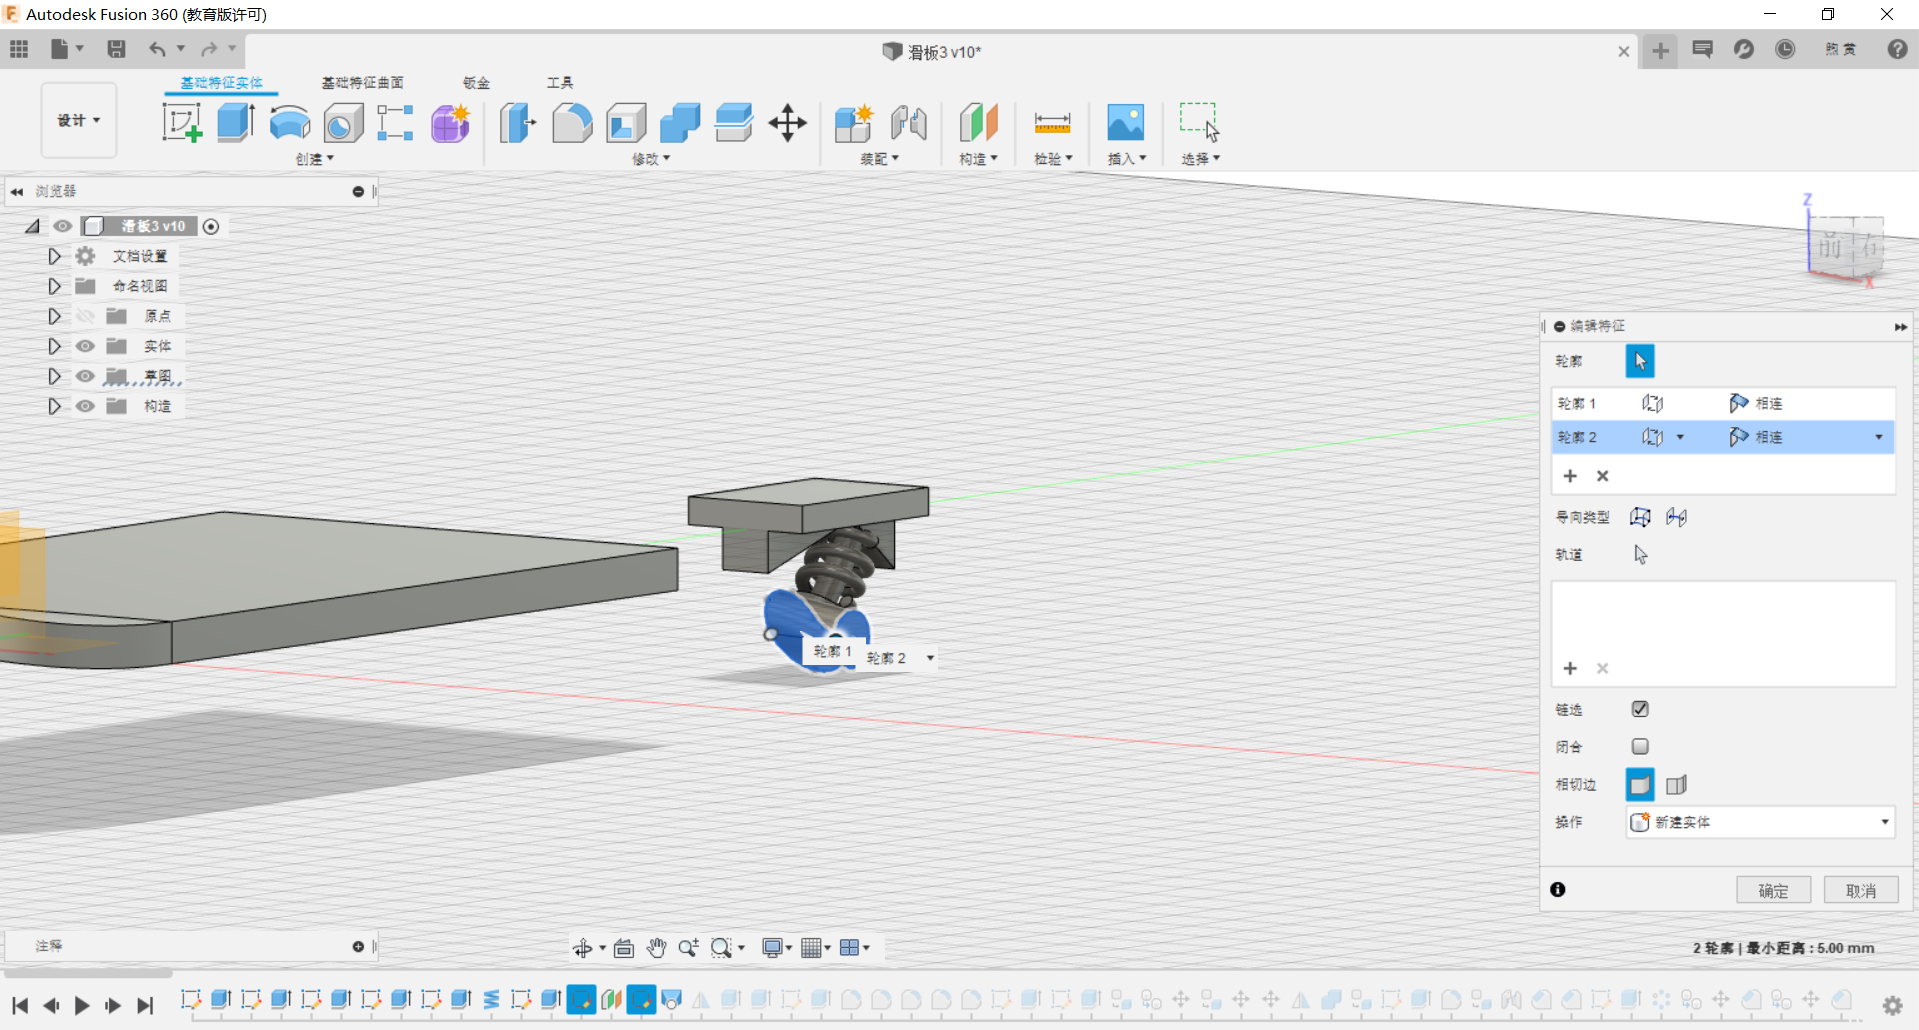
Task: Toggle visibility of 实体 folder
Action: pyautogui.click(x=85, y=346)
